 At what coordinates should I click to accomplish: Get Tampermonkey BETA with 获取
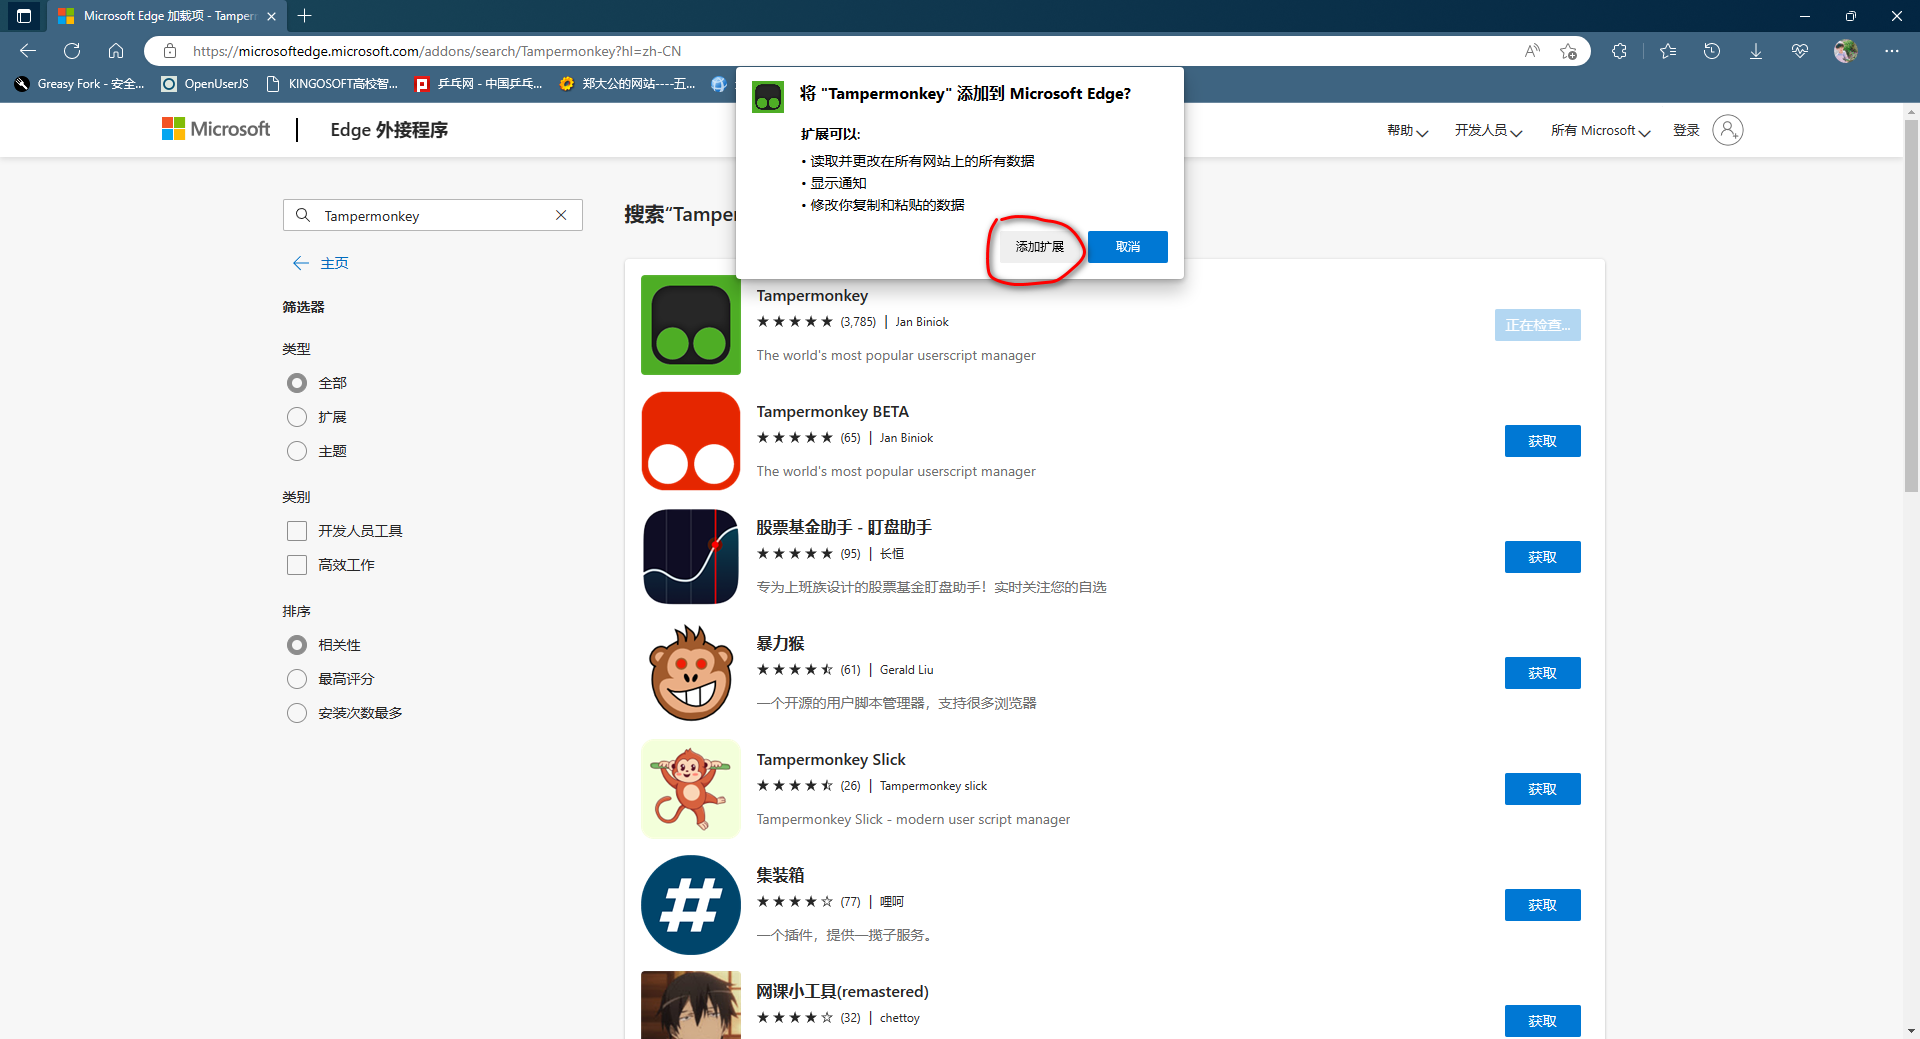coord(1543,441)
